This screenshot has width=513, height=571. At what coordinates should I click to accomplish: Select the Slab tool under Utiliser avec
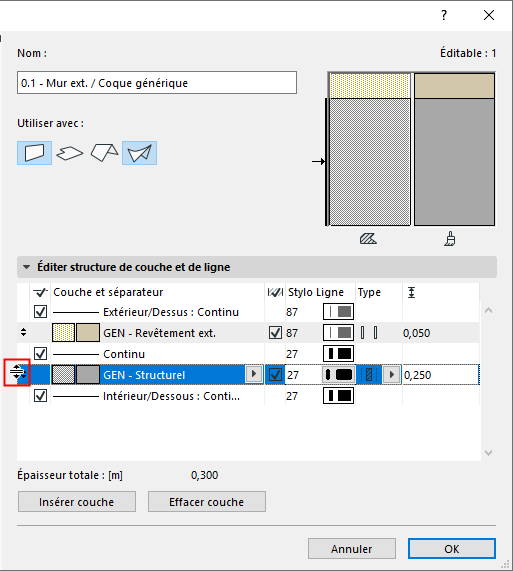coord(70,153)
